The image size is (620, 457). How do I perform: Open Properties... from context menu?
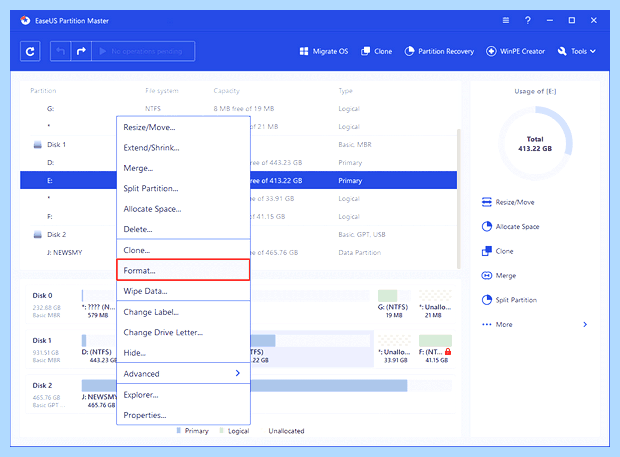pyautogui.click(x=183, y=415)
